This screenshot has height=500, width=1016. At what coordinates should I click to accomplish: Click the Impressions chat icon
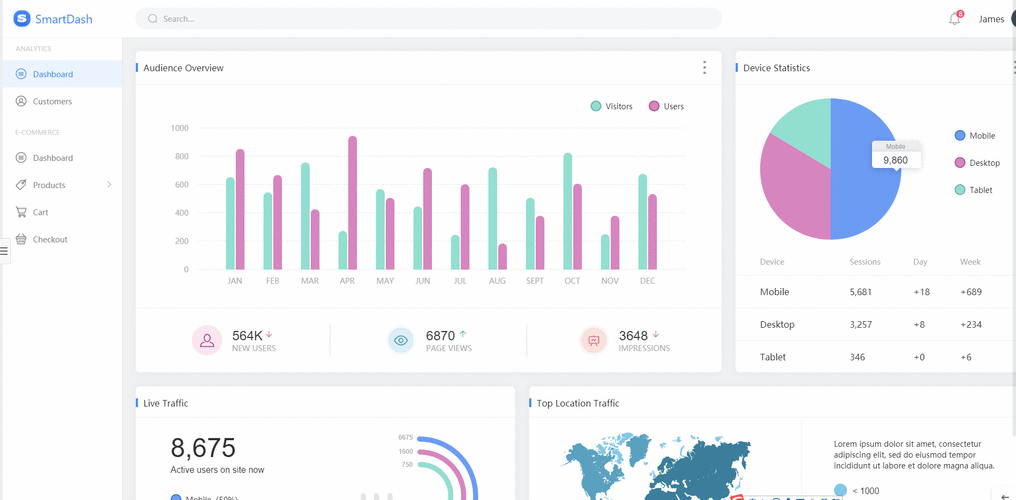point(594,340)
